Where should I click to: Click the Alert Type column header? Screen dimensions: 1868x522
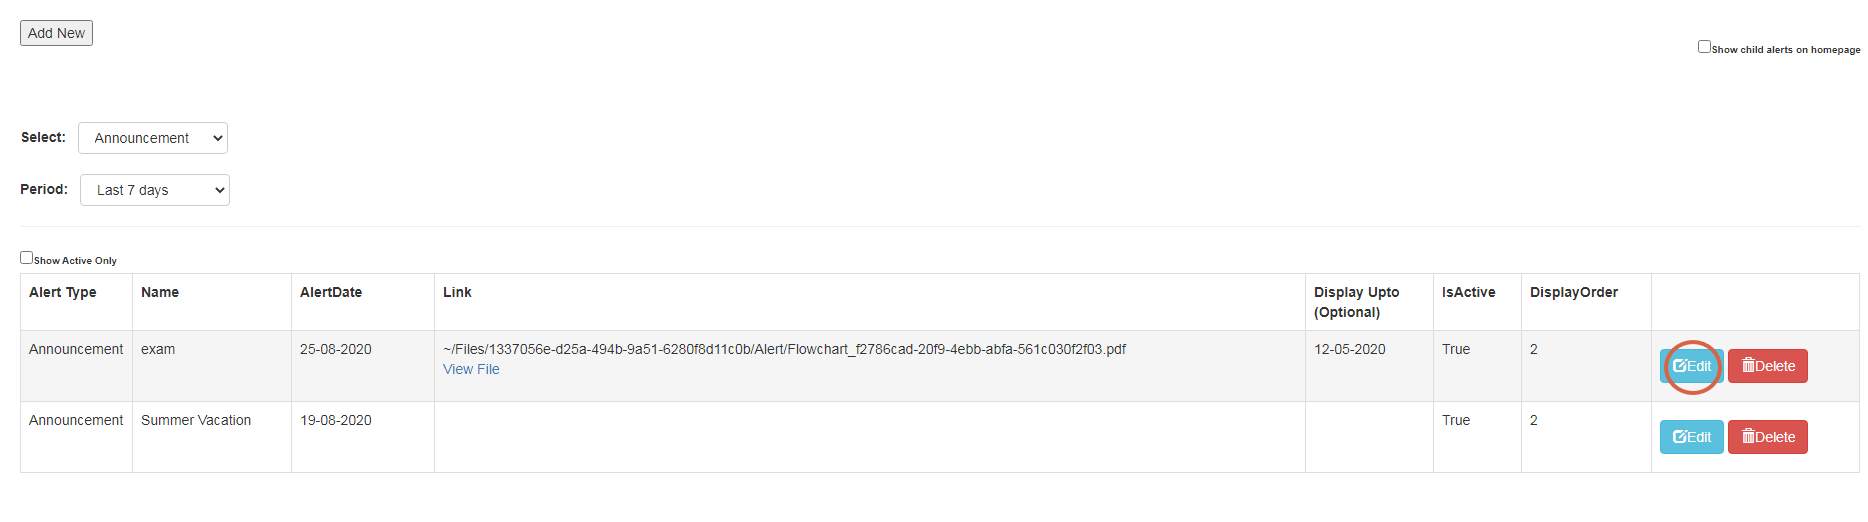(63, 292)
